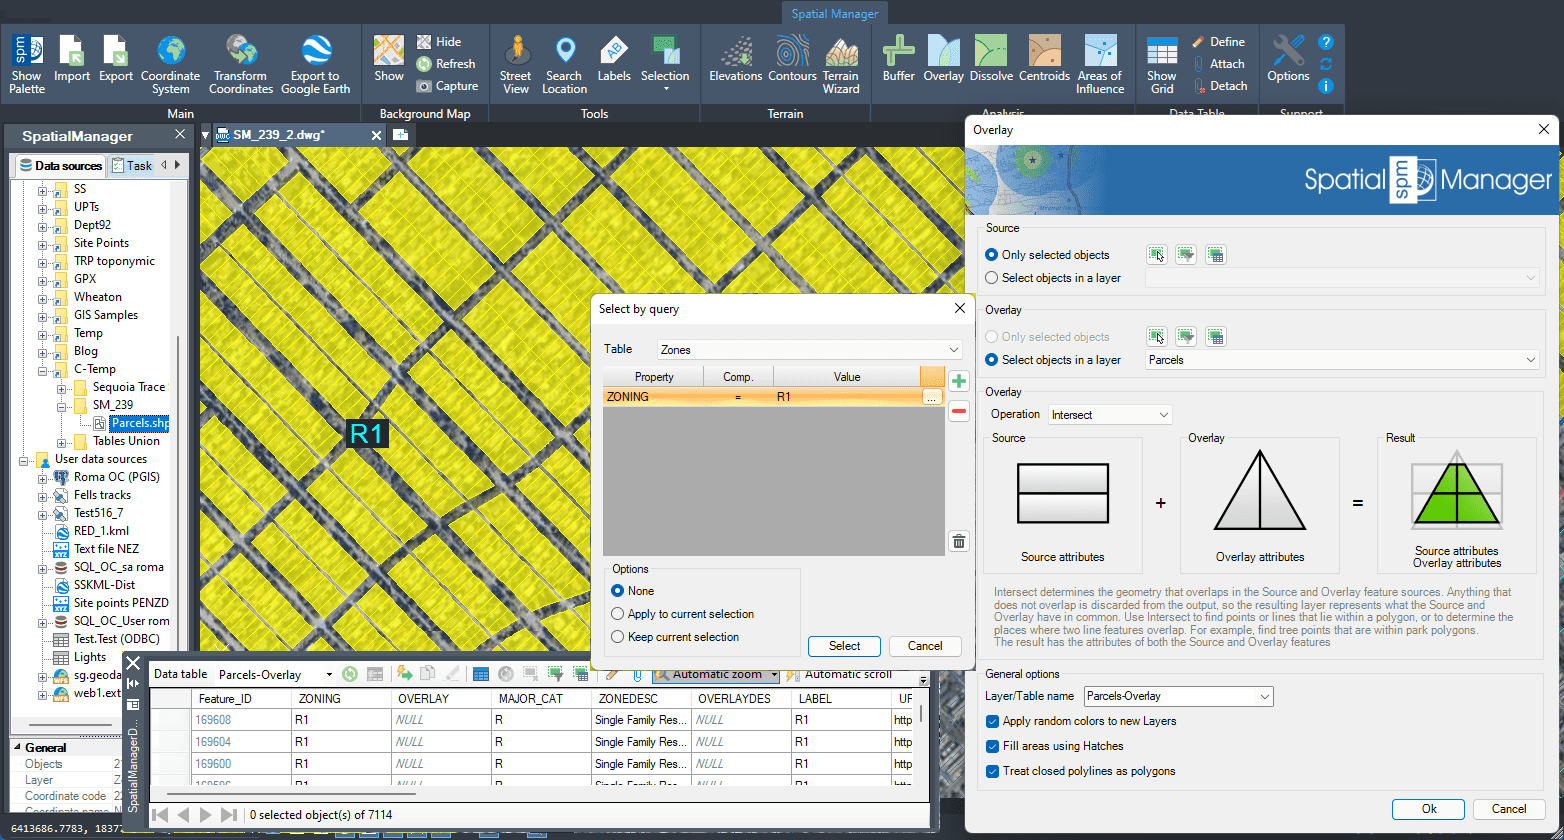Open Data table dropdown Parcels-Overlay
The height and width of the screenshot is (840, 1564).
[x=275, y=675]
